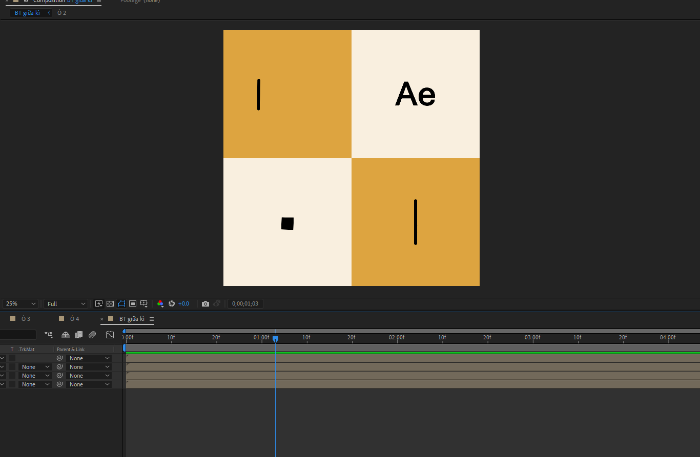Viewport: 700px width, 457px height.
Task: Open the Composition Mini-Flowchart icon
Action: point(49,334)
